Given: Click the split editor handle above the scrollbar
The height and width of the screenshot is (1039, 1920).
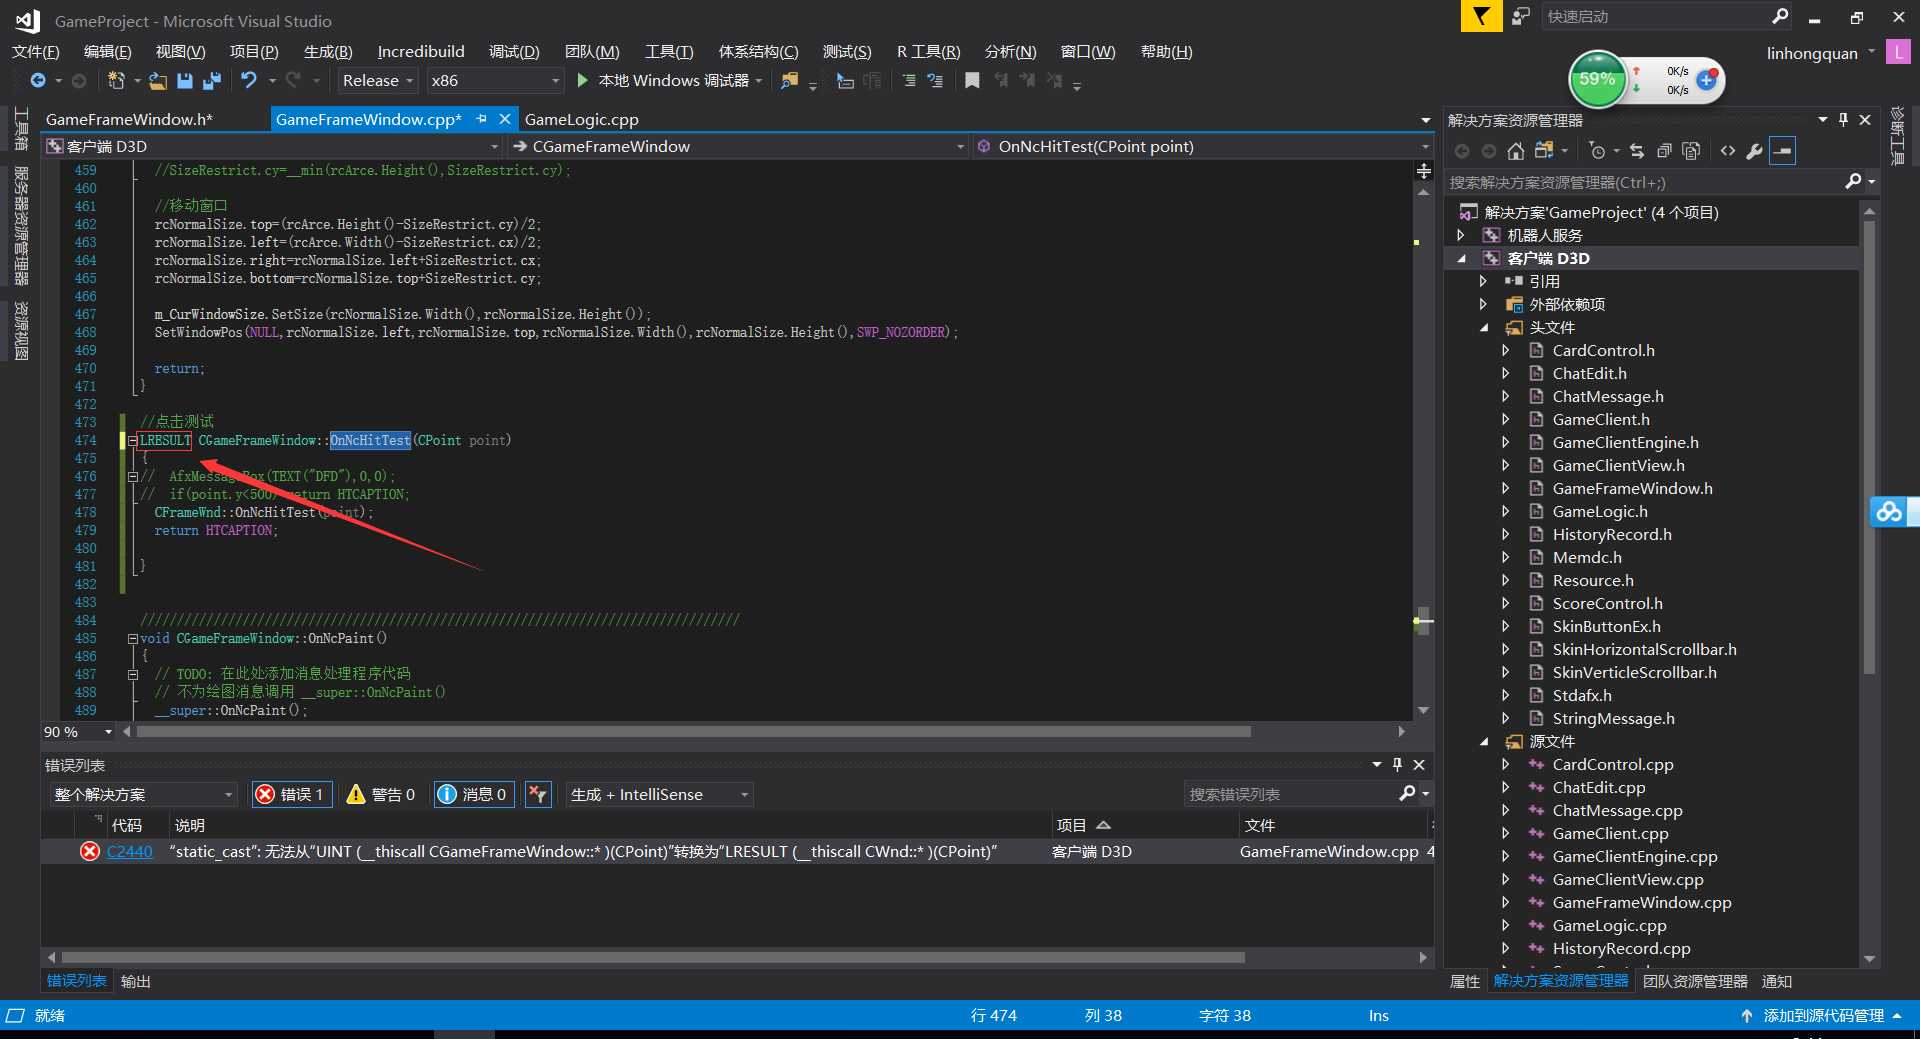Looking at the screenshot, I should pyautogui.click(x=1424, y=172).
